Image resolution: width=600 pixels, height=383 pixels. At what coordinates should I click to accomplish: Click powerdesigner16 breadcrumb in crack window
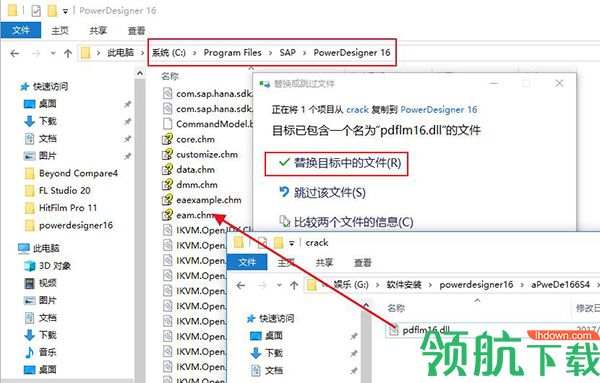(x=476, y=285)
